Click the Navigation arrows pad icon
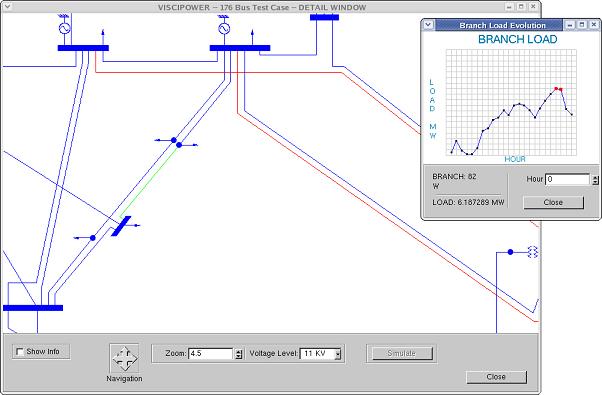 pos(124,359)
